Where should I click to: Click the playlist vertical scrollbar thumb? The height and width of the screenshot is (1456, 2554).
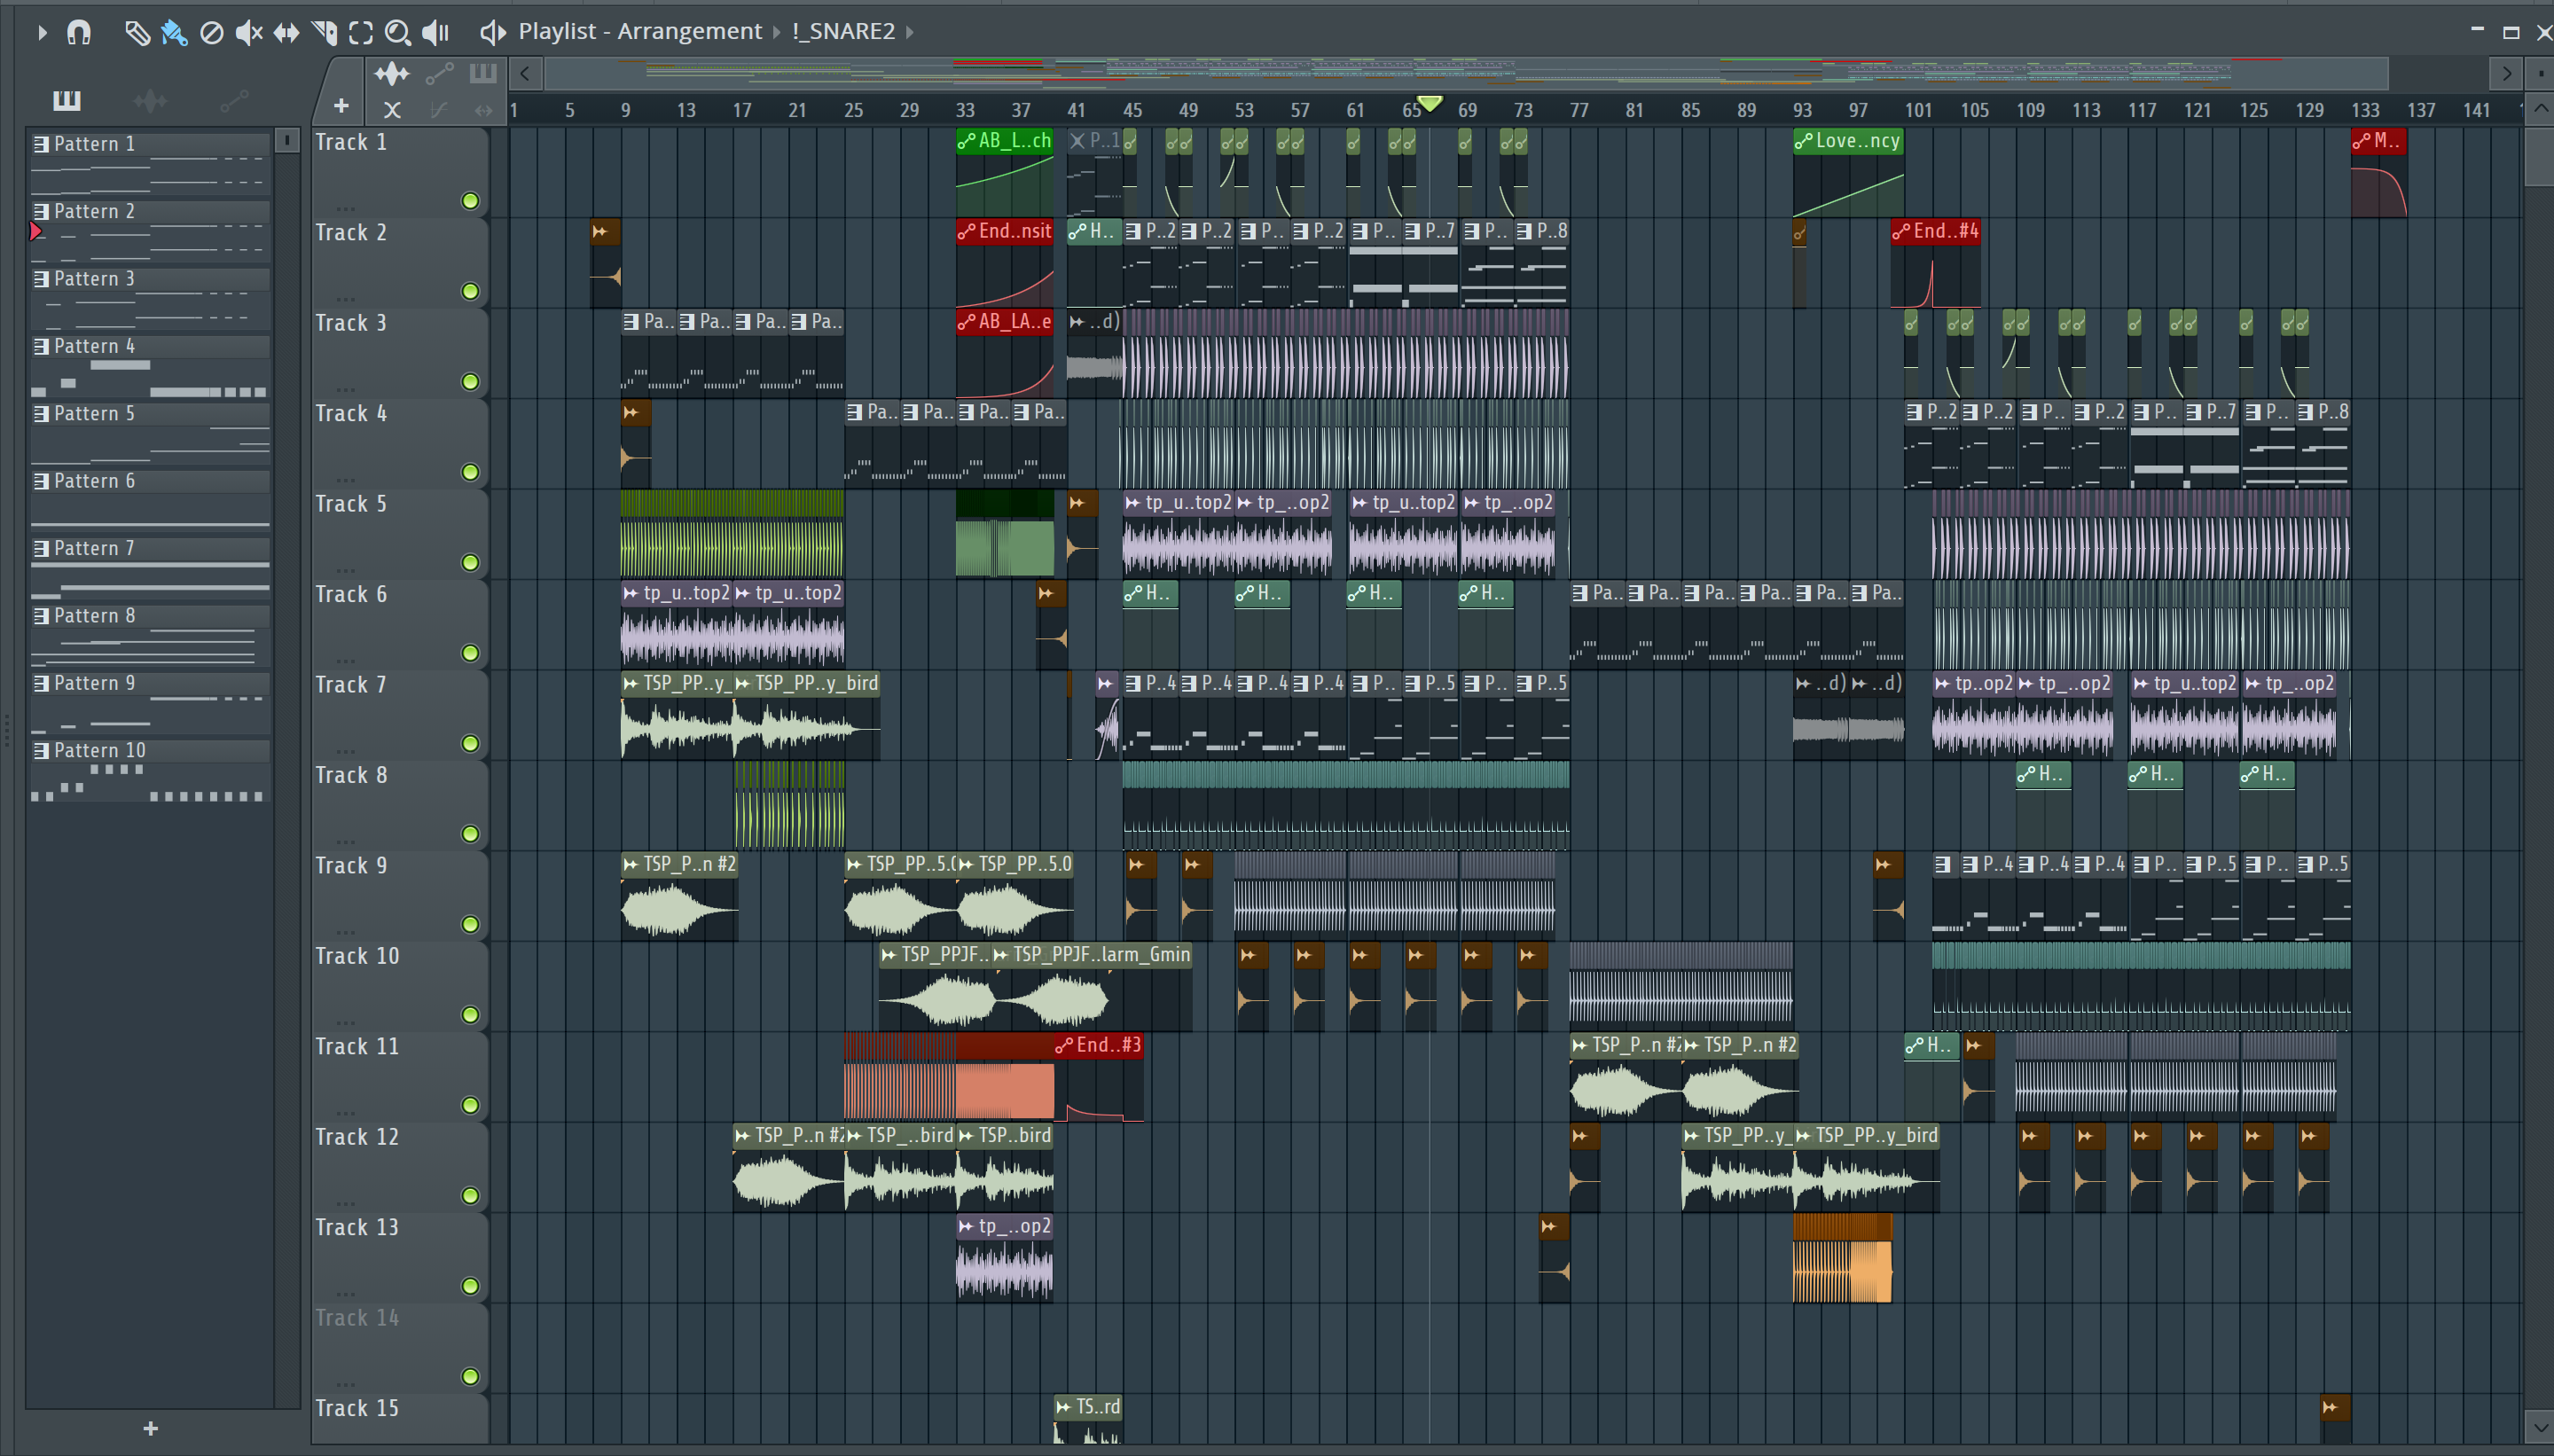pyautogui.click(x=2539, y=157)
